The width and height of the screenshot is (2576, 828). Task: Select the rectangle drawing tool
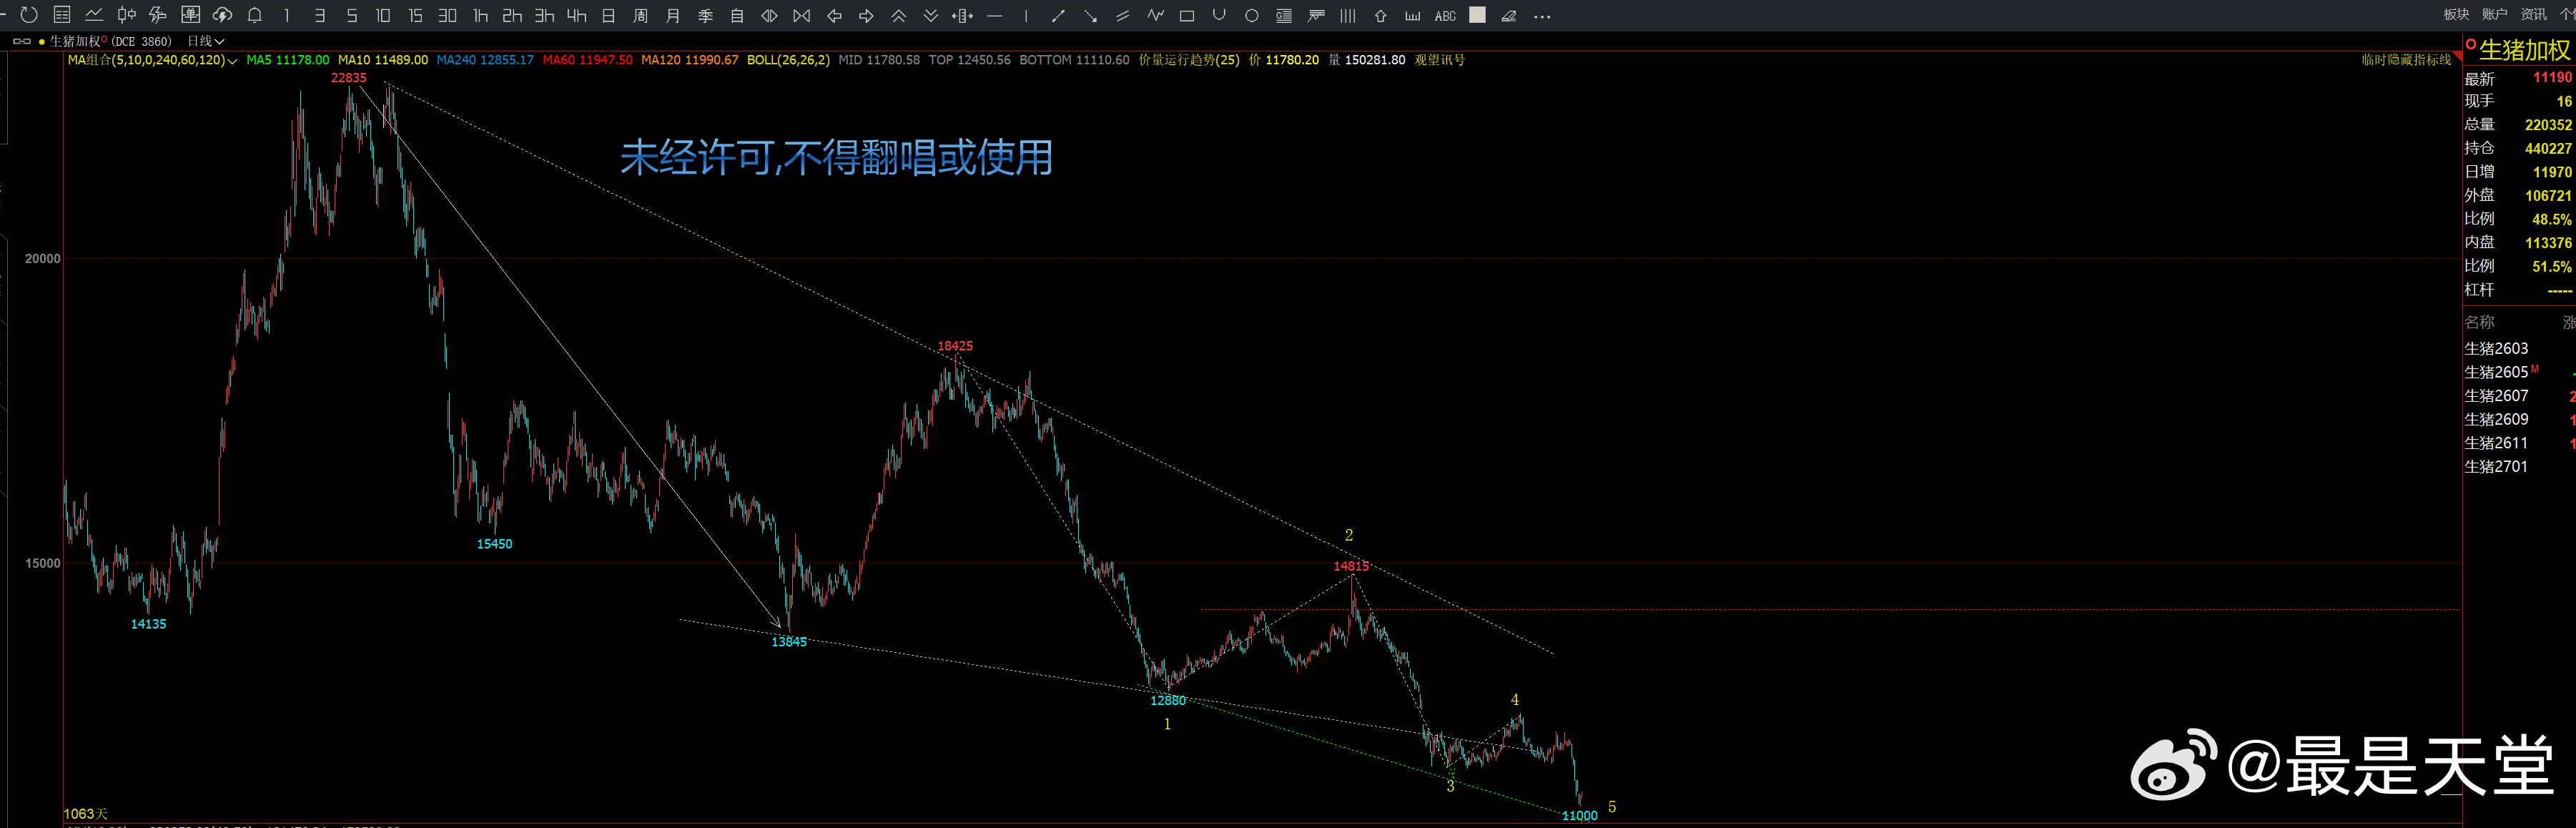tap(1187, 16)
